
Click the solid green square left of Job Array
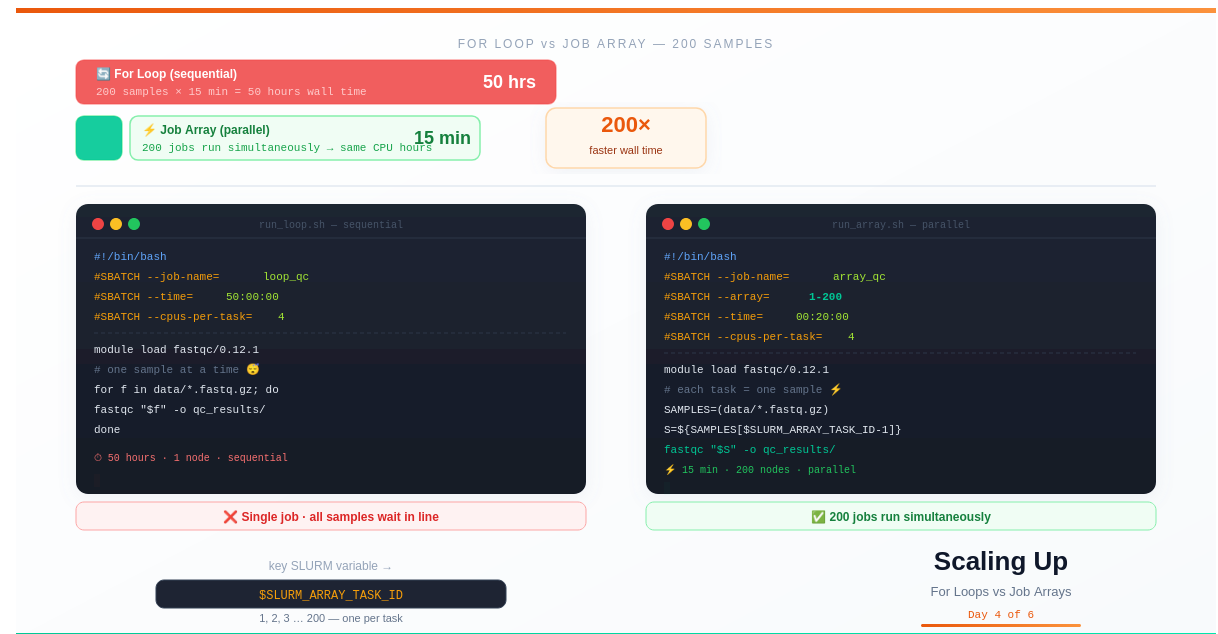99,138
